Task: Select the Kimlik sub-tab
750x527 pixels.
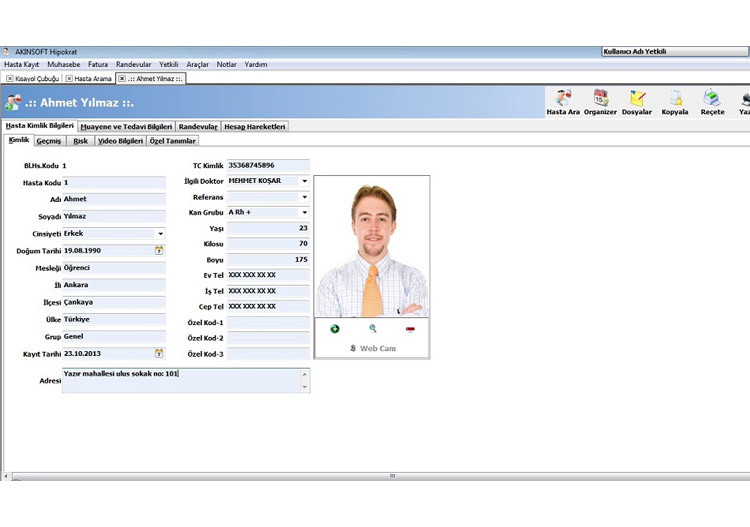Action: point(19,140)
